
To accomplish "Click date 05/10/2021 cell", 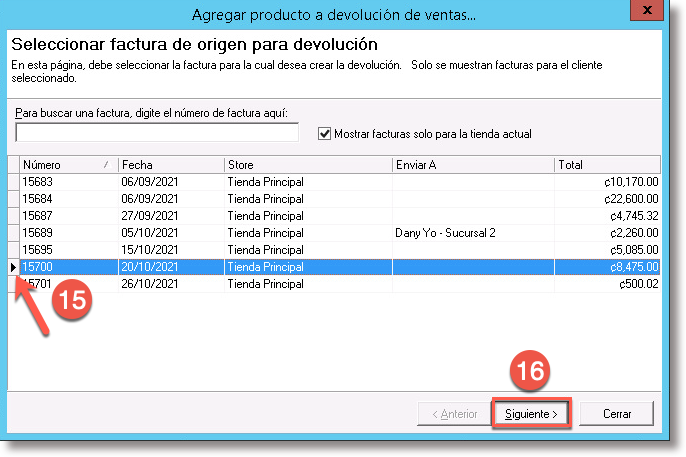I will (x=150, y=233).
